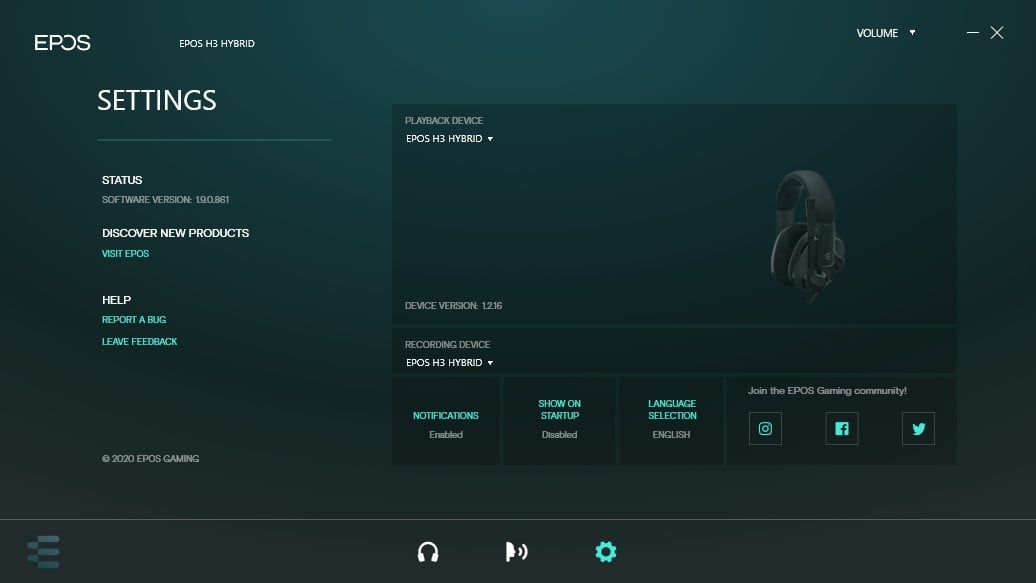Open the headphone playback tab icon
This screenshot has width=1036, height=583.
[x=428, y=551]
